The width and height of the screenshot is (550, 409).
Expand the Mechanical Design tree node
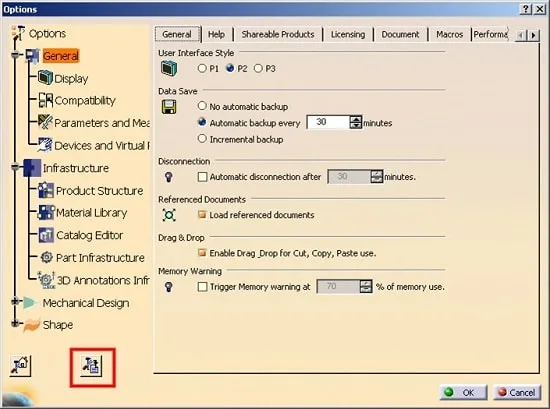(x=15, y=301)
